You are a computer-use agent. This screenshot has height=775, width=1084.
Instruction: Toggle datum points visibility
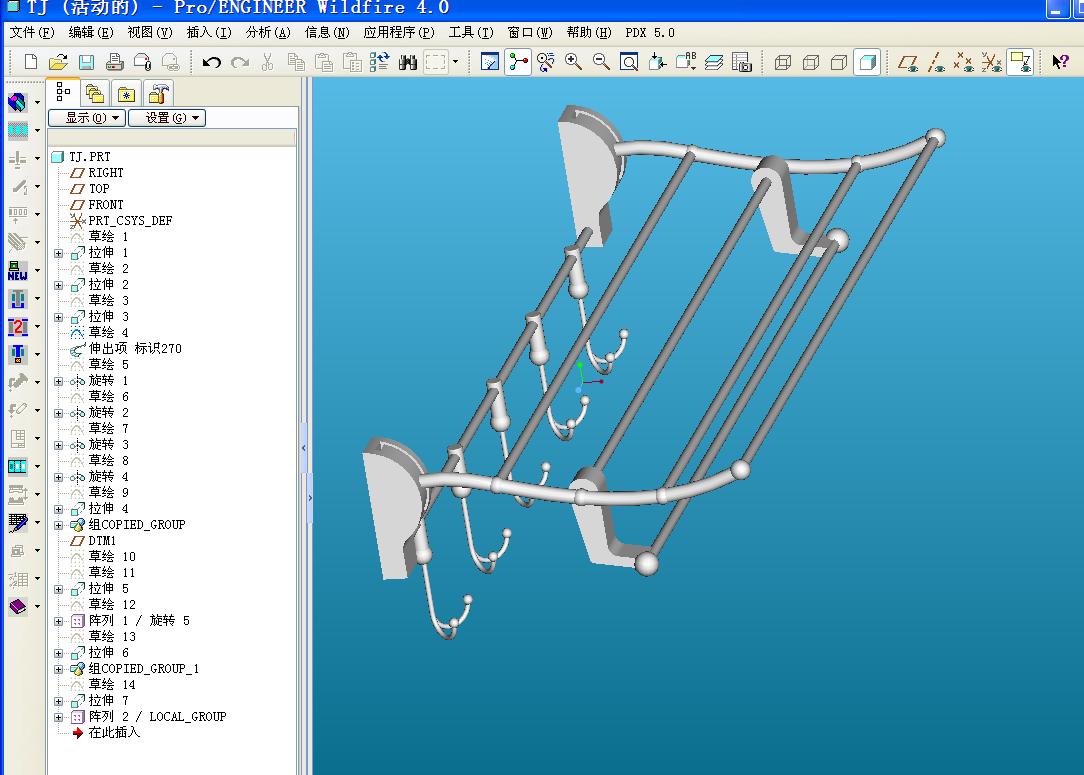pos(964,62)
